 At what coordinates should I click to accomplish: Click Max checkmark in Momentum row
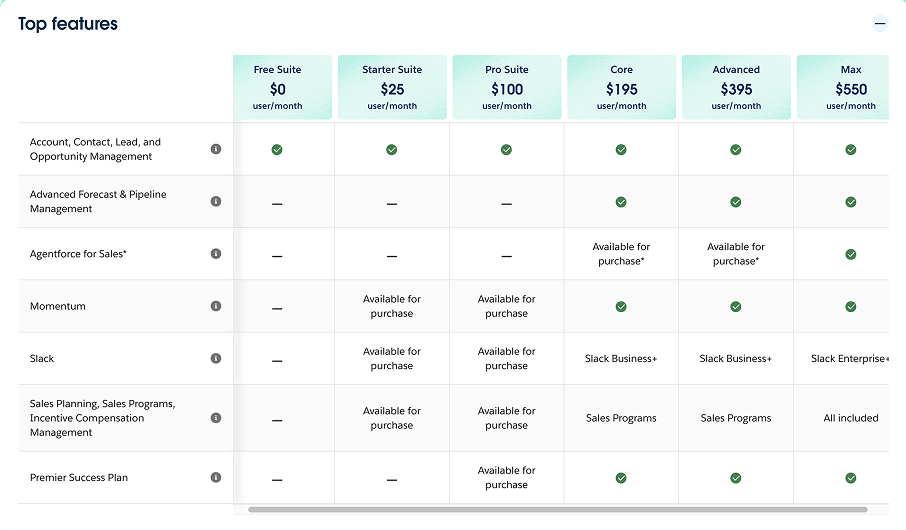click(x=851, y=306)
